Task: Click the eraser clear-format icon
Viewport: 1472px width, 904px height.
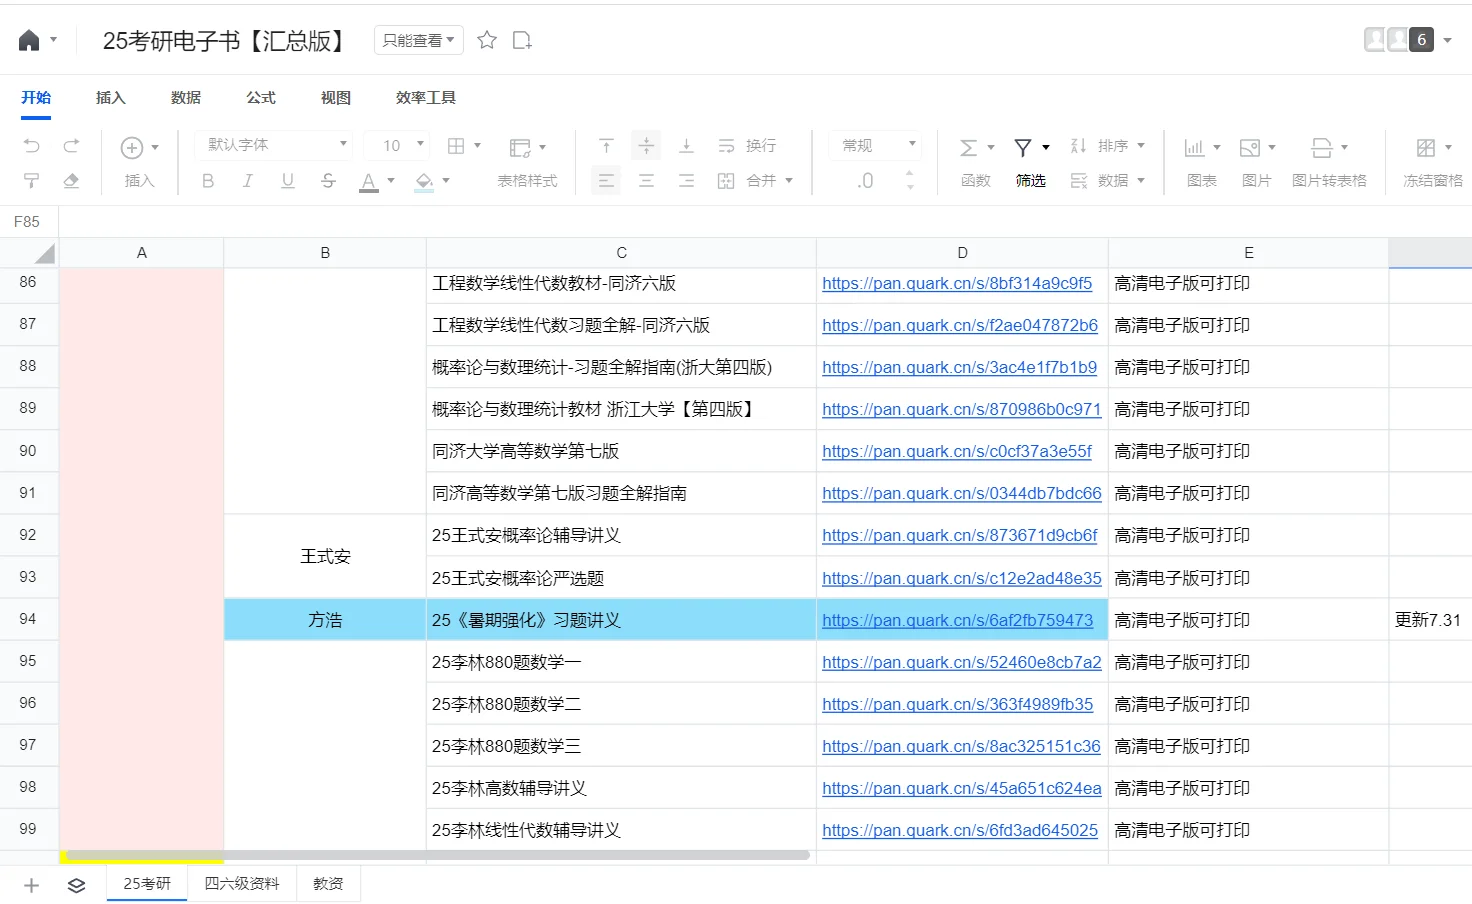Action: pos(71,181)
